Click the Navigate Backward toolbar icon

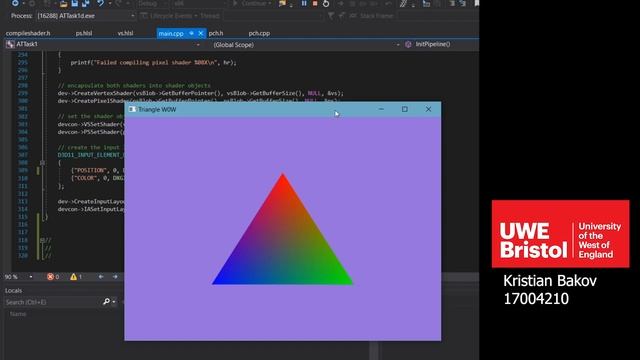coord(15,3)
